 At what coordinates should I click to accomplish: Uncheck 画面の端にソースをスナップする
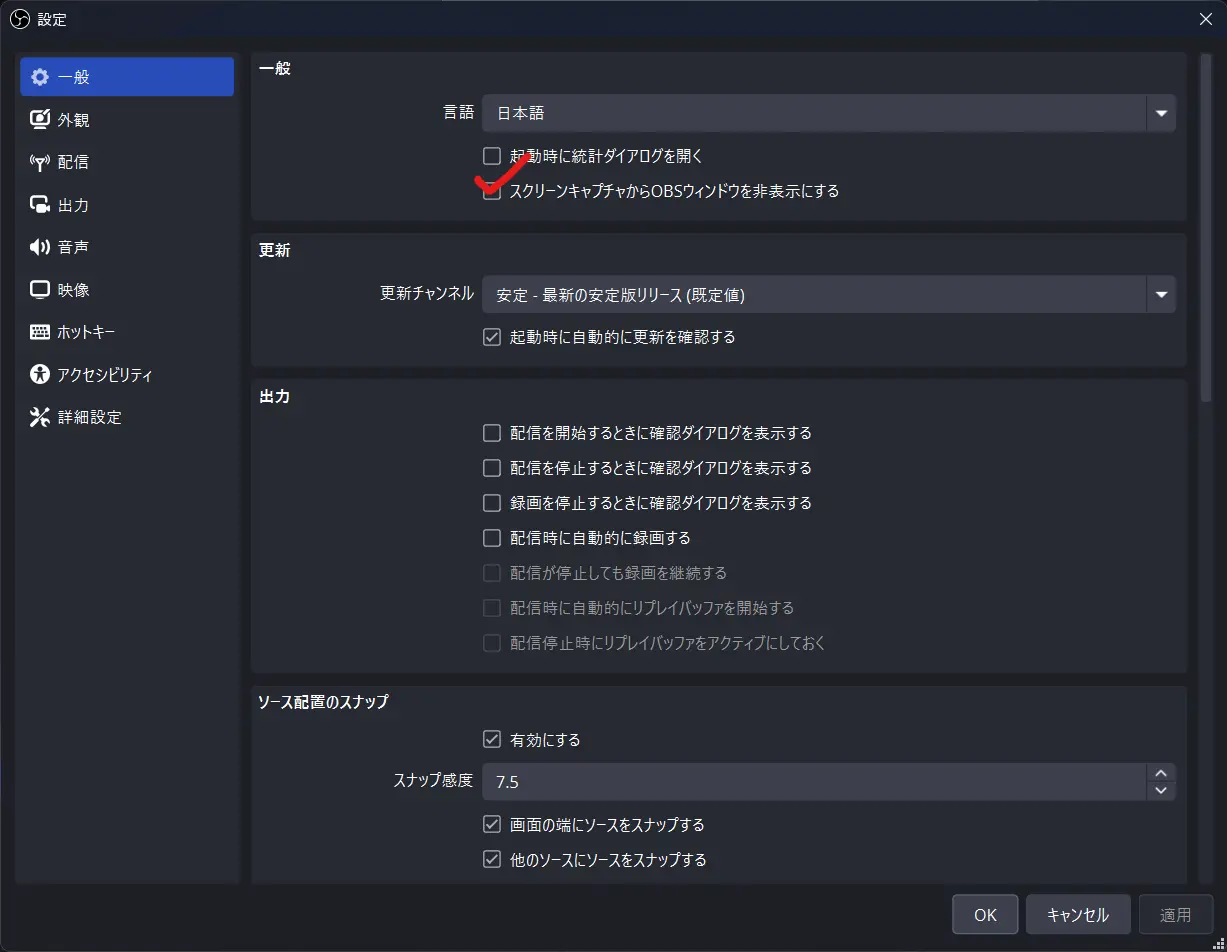click(x=491, y=824)
